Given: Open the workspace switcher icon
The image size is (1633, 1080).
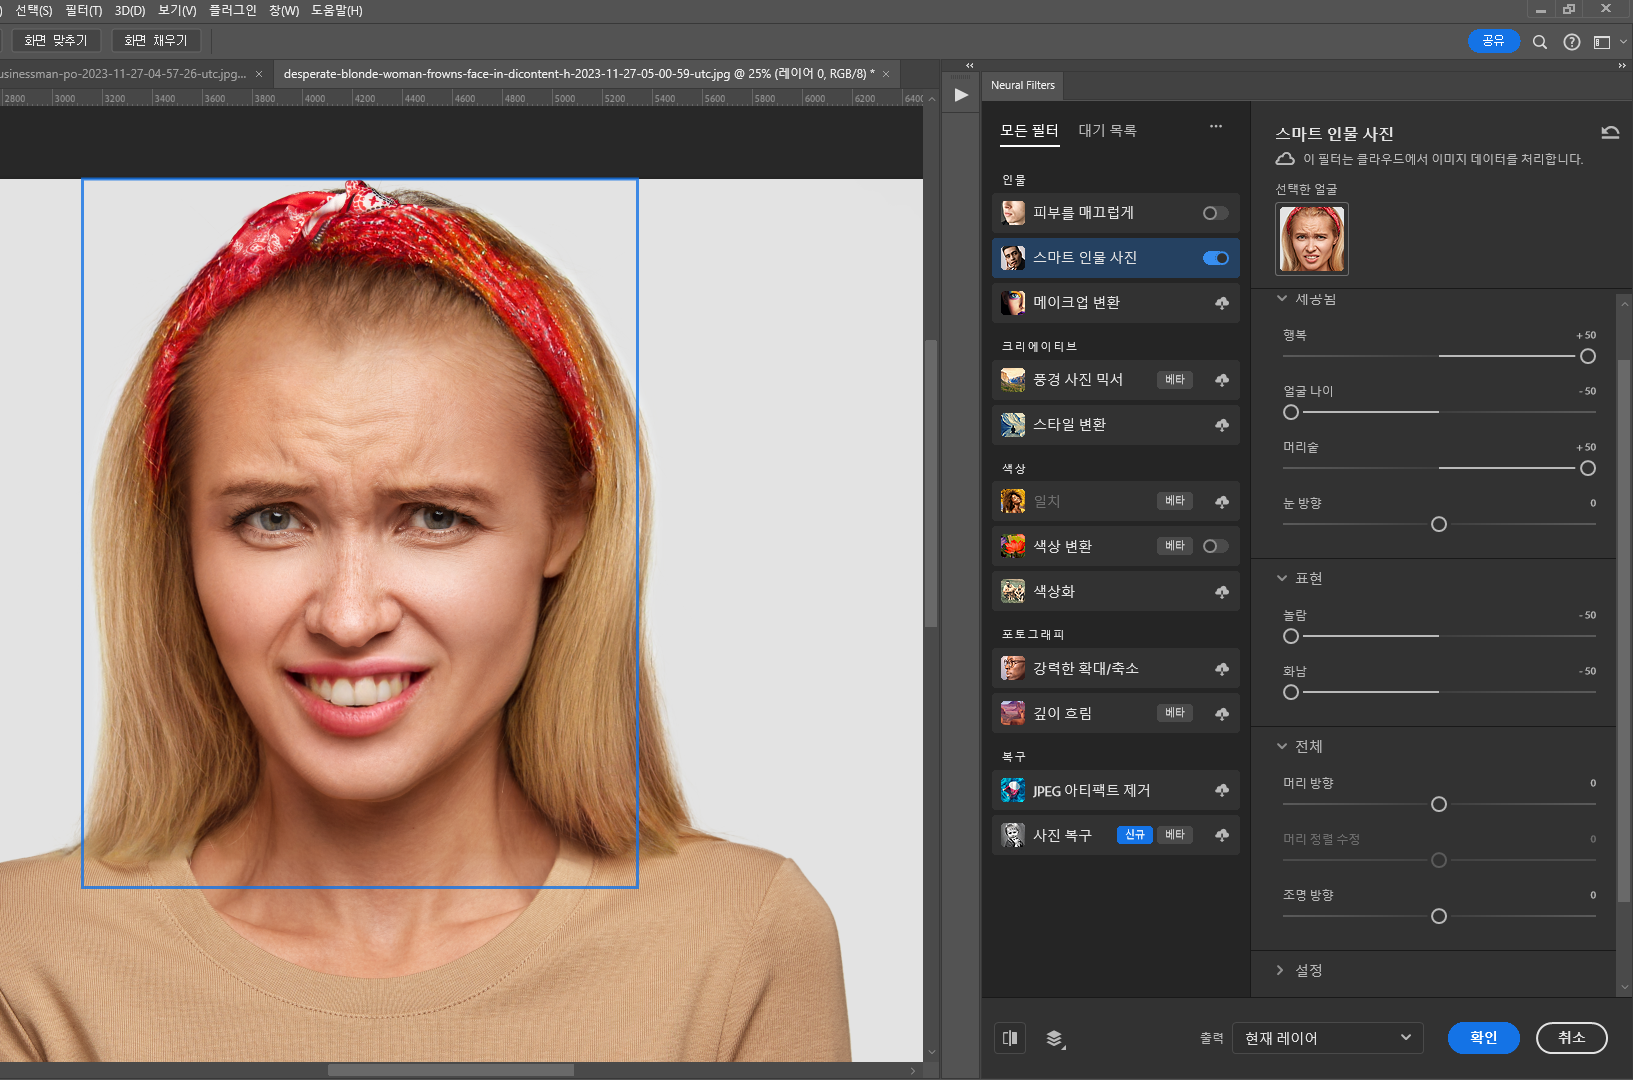Looking at the screenshot, I should 1602,42.
